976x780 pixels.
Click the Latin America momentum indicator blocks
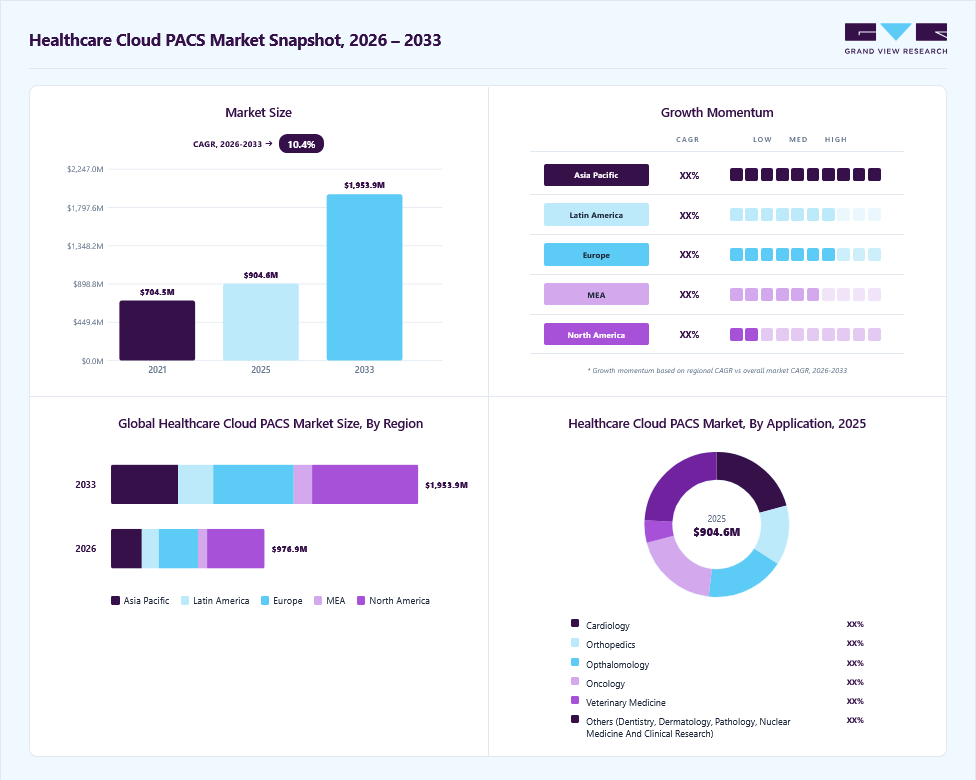coord(805,215)
